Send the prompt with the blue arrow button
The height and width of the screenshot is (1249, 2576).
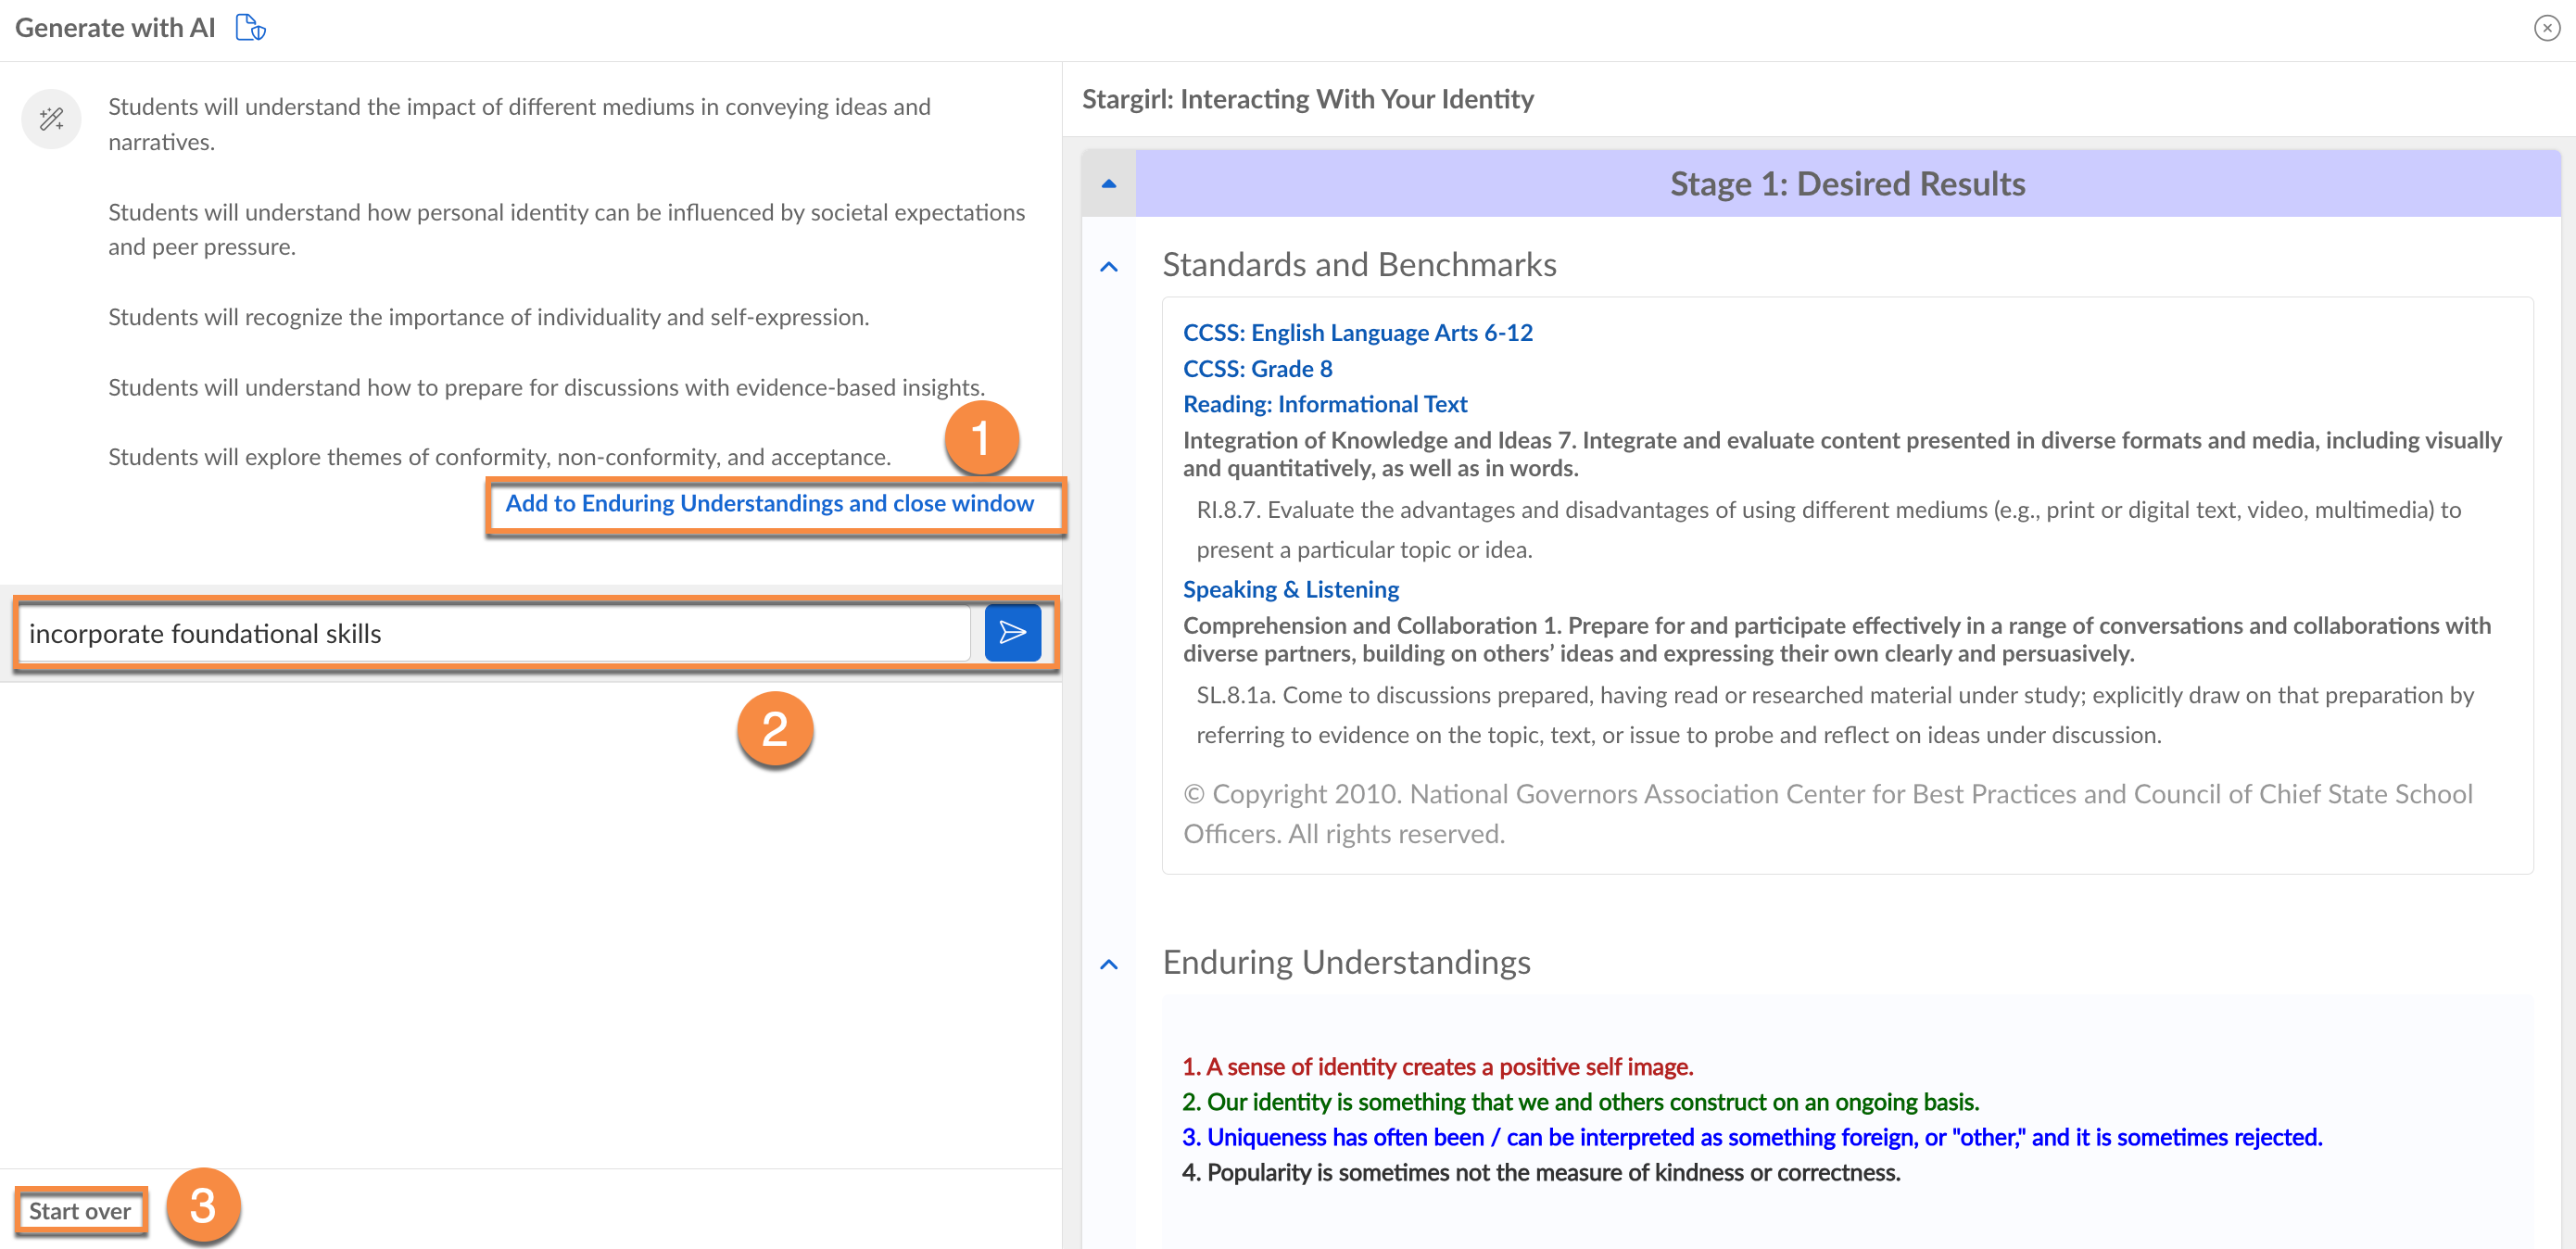pyautogui.click(x=1011, y=632)
